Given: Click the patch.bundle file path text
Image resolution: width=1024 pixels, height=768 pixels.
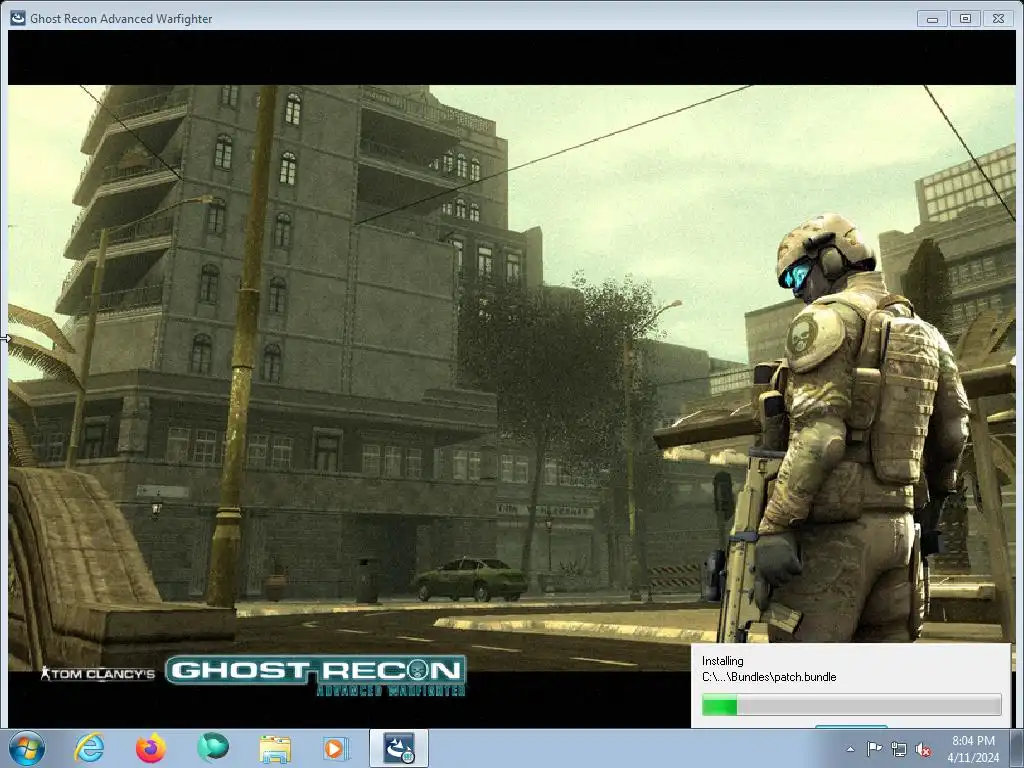Looking at the screenshot, I should pyautogui.click(x=769, y=677).
